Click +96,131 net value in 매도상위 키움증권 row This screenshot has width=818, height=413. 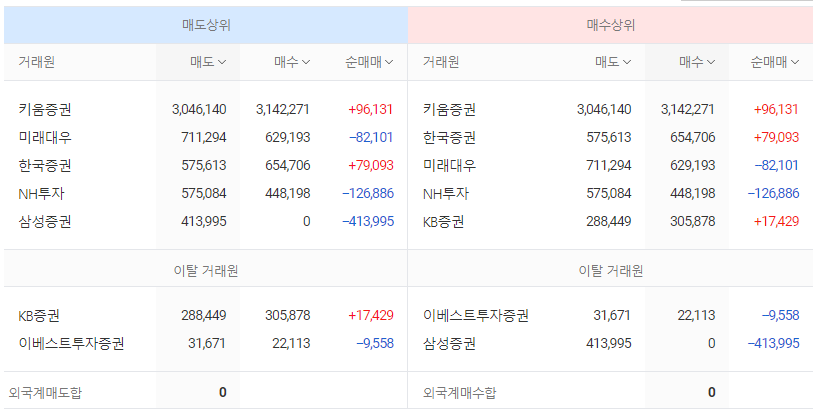click(x=370, y=110)
